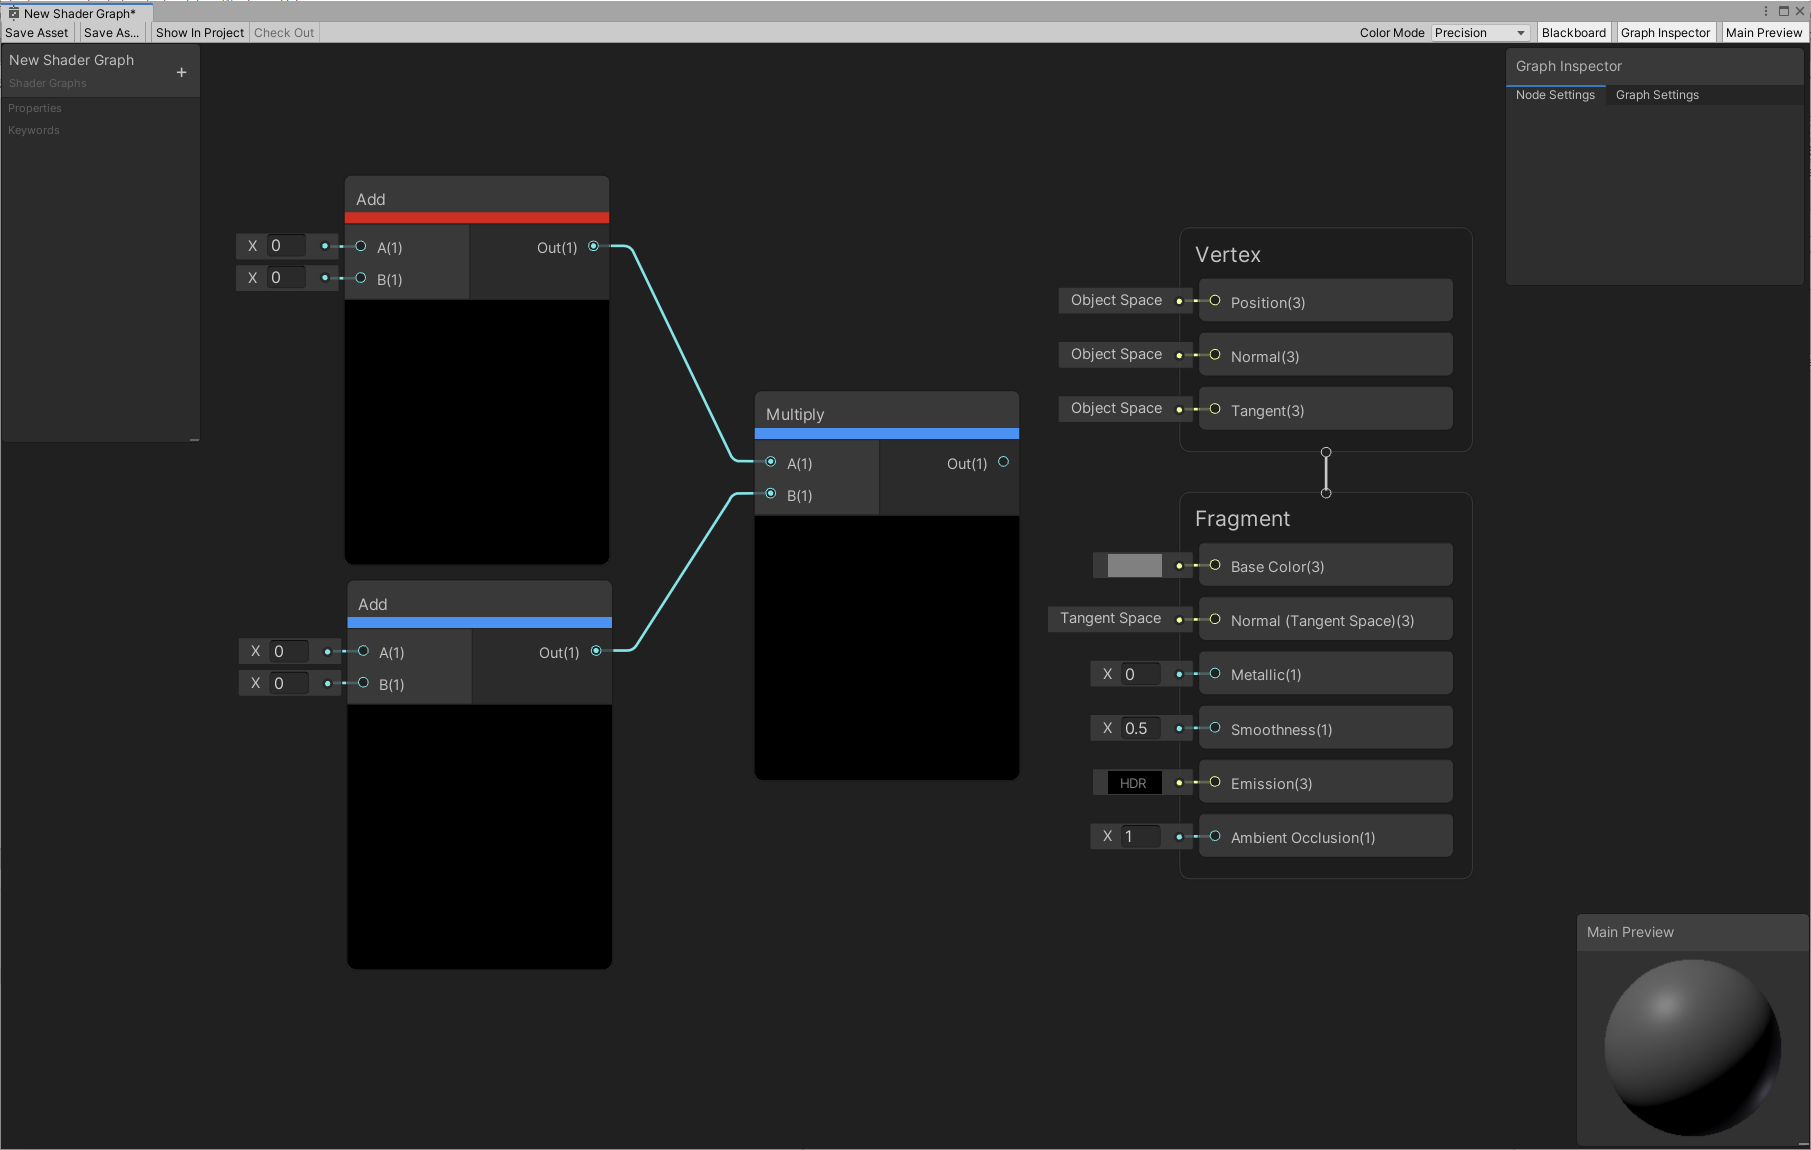
Task: Switch to the Graph Settings tab
Action: [1657, 95]
